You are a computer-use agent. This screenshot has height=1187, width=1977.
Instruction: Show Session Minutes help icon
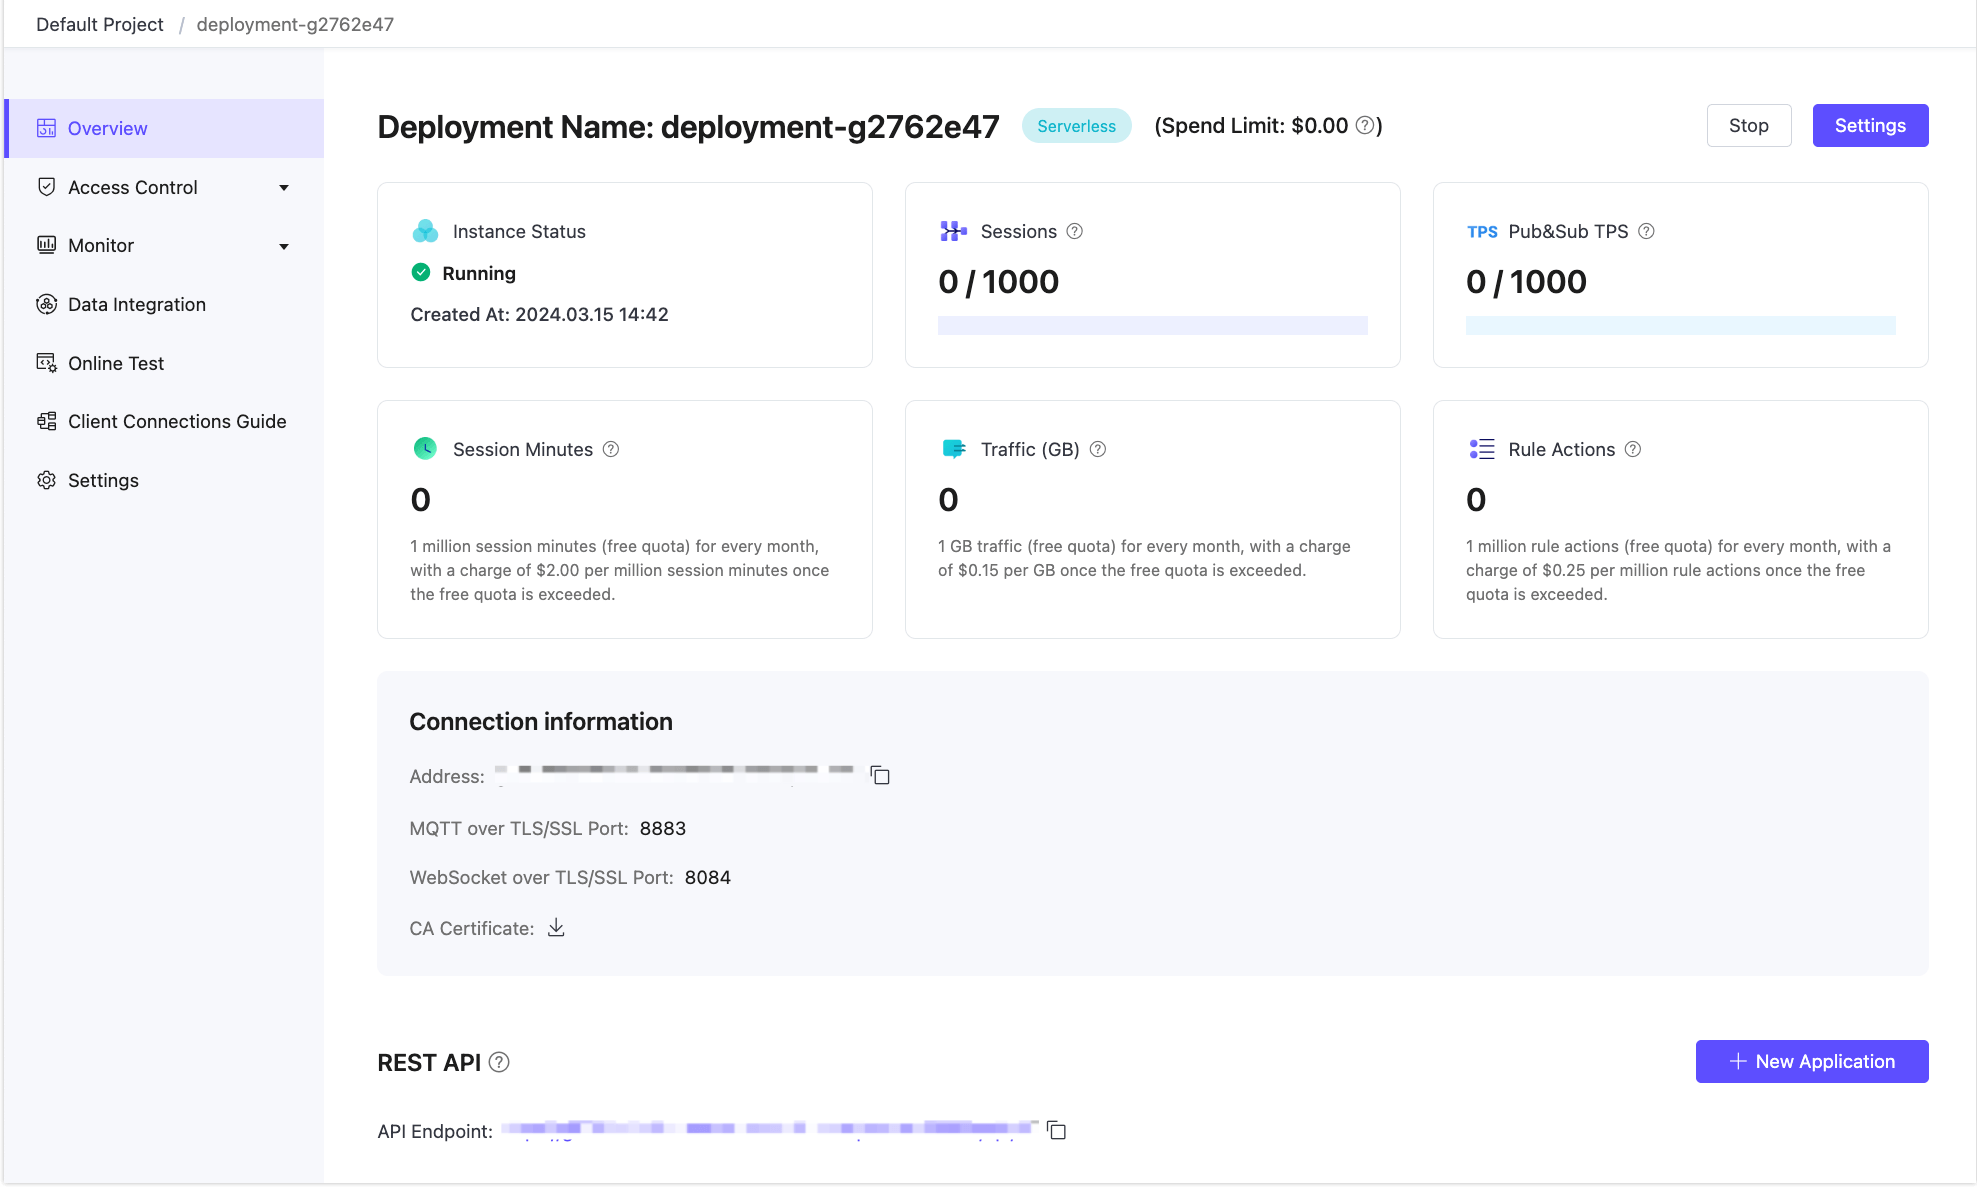click(x=610, y=449)
